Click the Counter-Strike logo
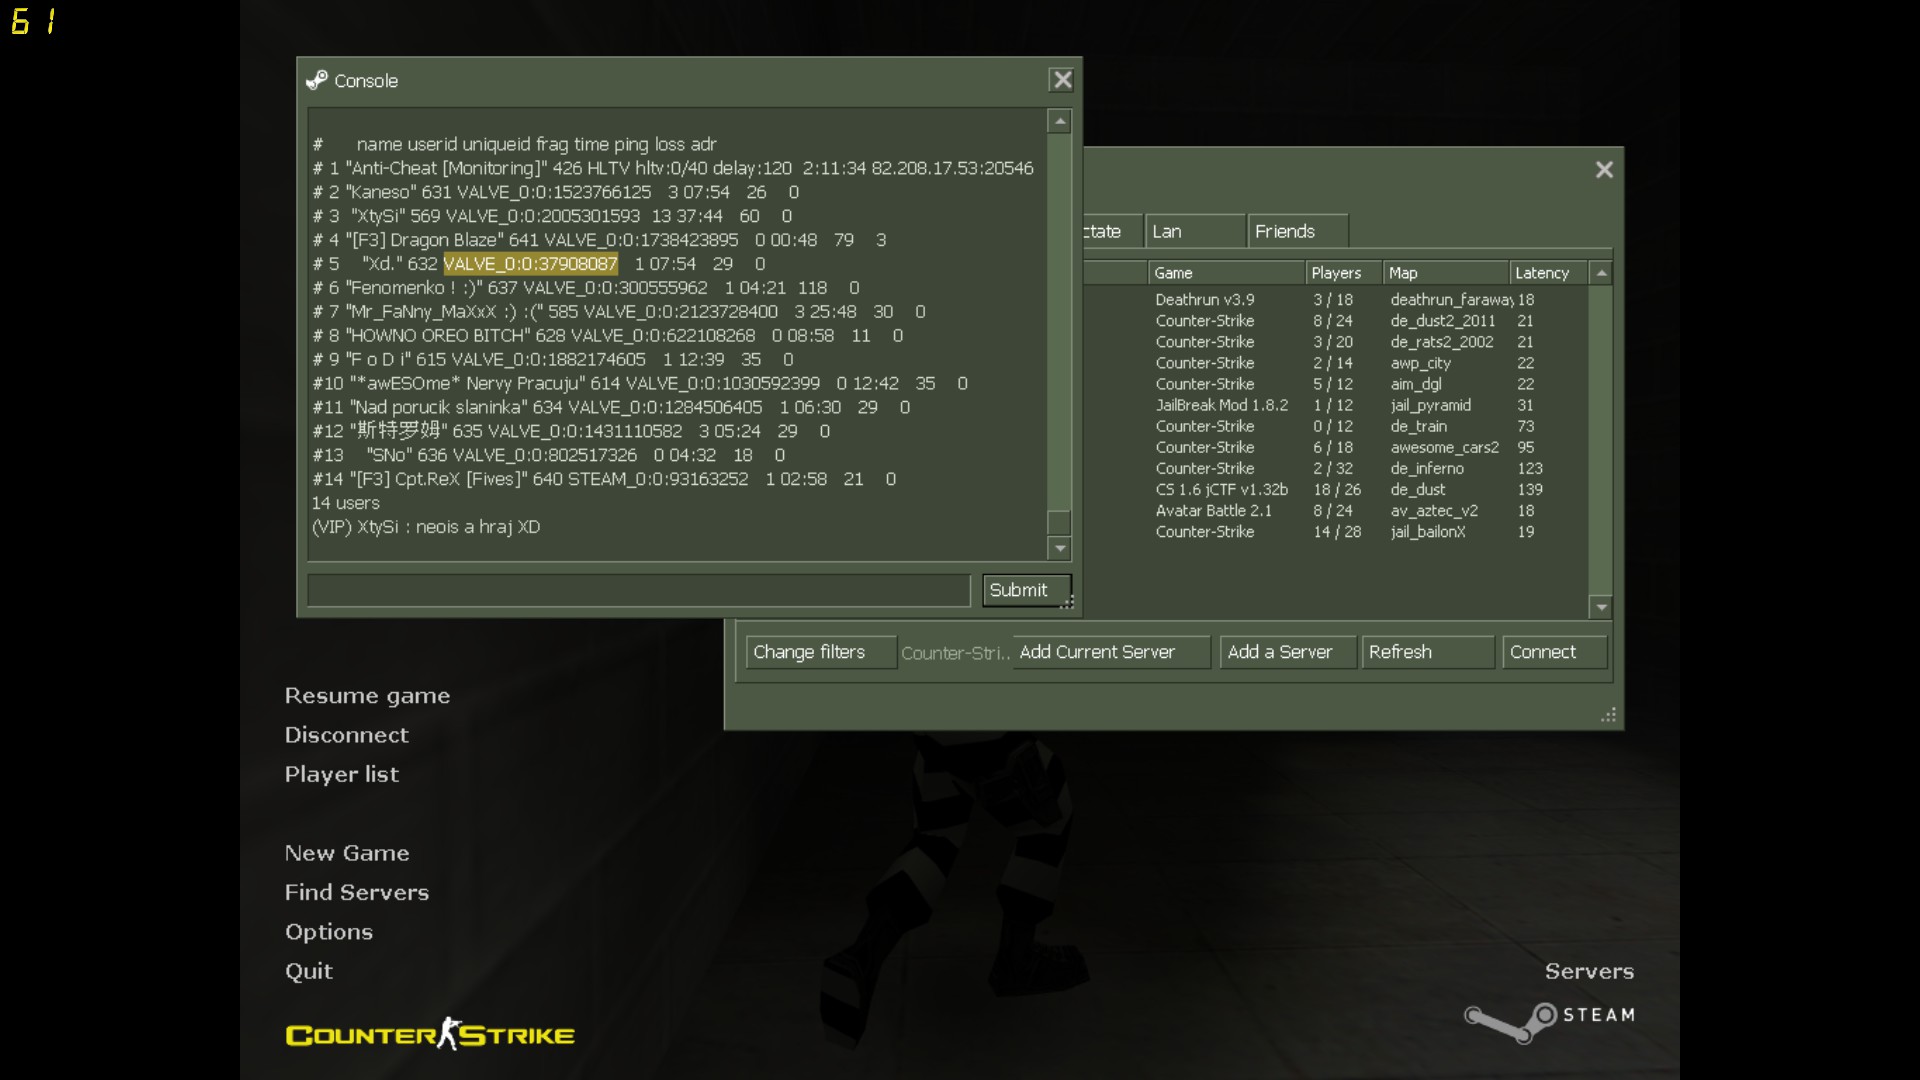This screenshot has height=1080, width=1920. pos(430,1034)
